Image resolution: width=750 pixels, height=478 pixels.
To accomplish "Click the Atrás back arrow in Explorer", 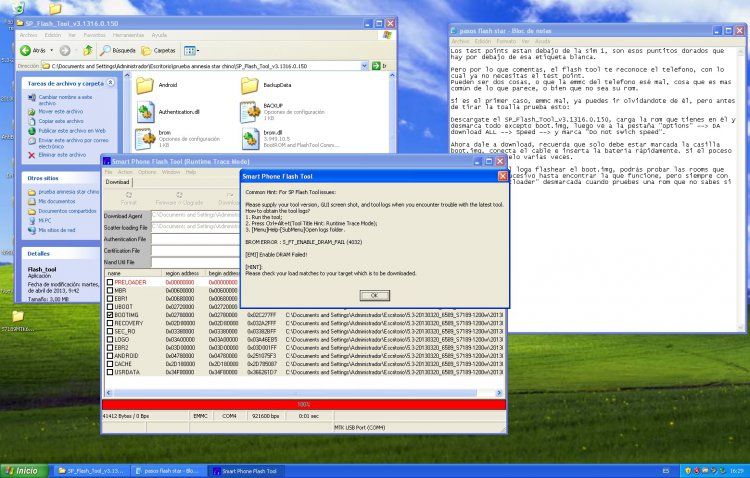I will 25,50.
